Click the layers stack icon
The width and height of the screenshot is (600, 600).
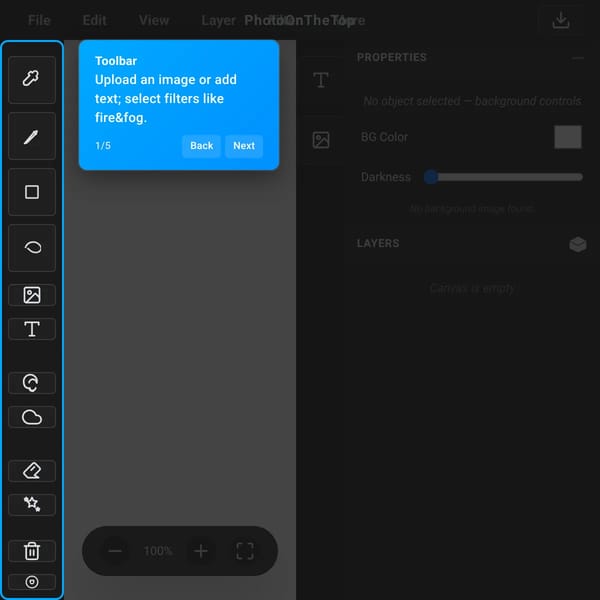point(577,244)
